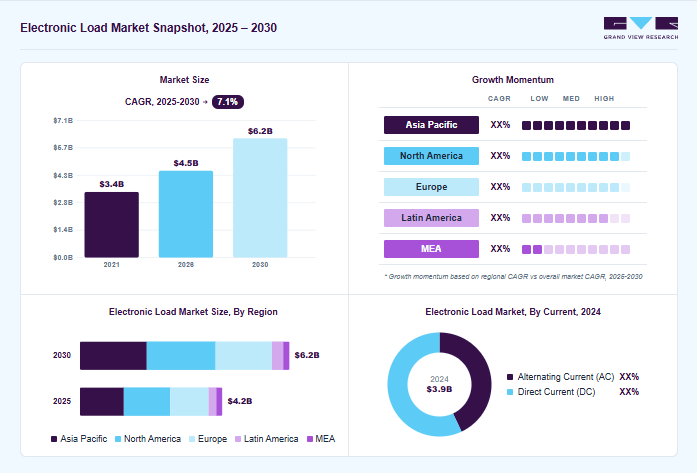Image resolution: width=697 pixels, height=473 pixels.
Task: Click the 2021 dark purple bar
Action: (x=112, y=225)
